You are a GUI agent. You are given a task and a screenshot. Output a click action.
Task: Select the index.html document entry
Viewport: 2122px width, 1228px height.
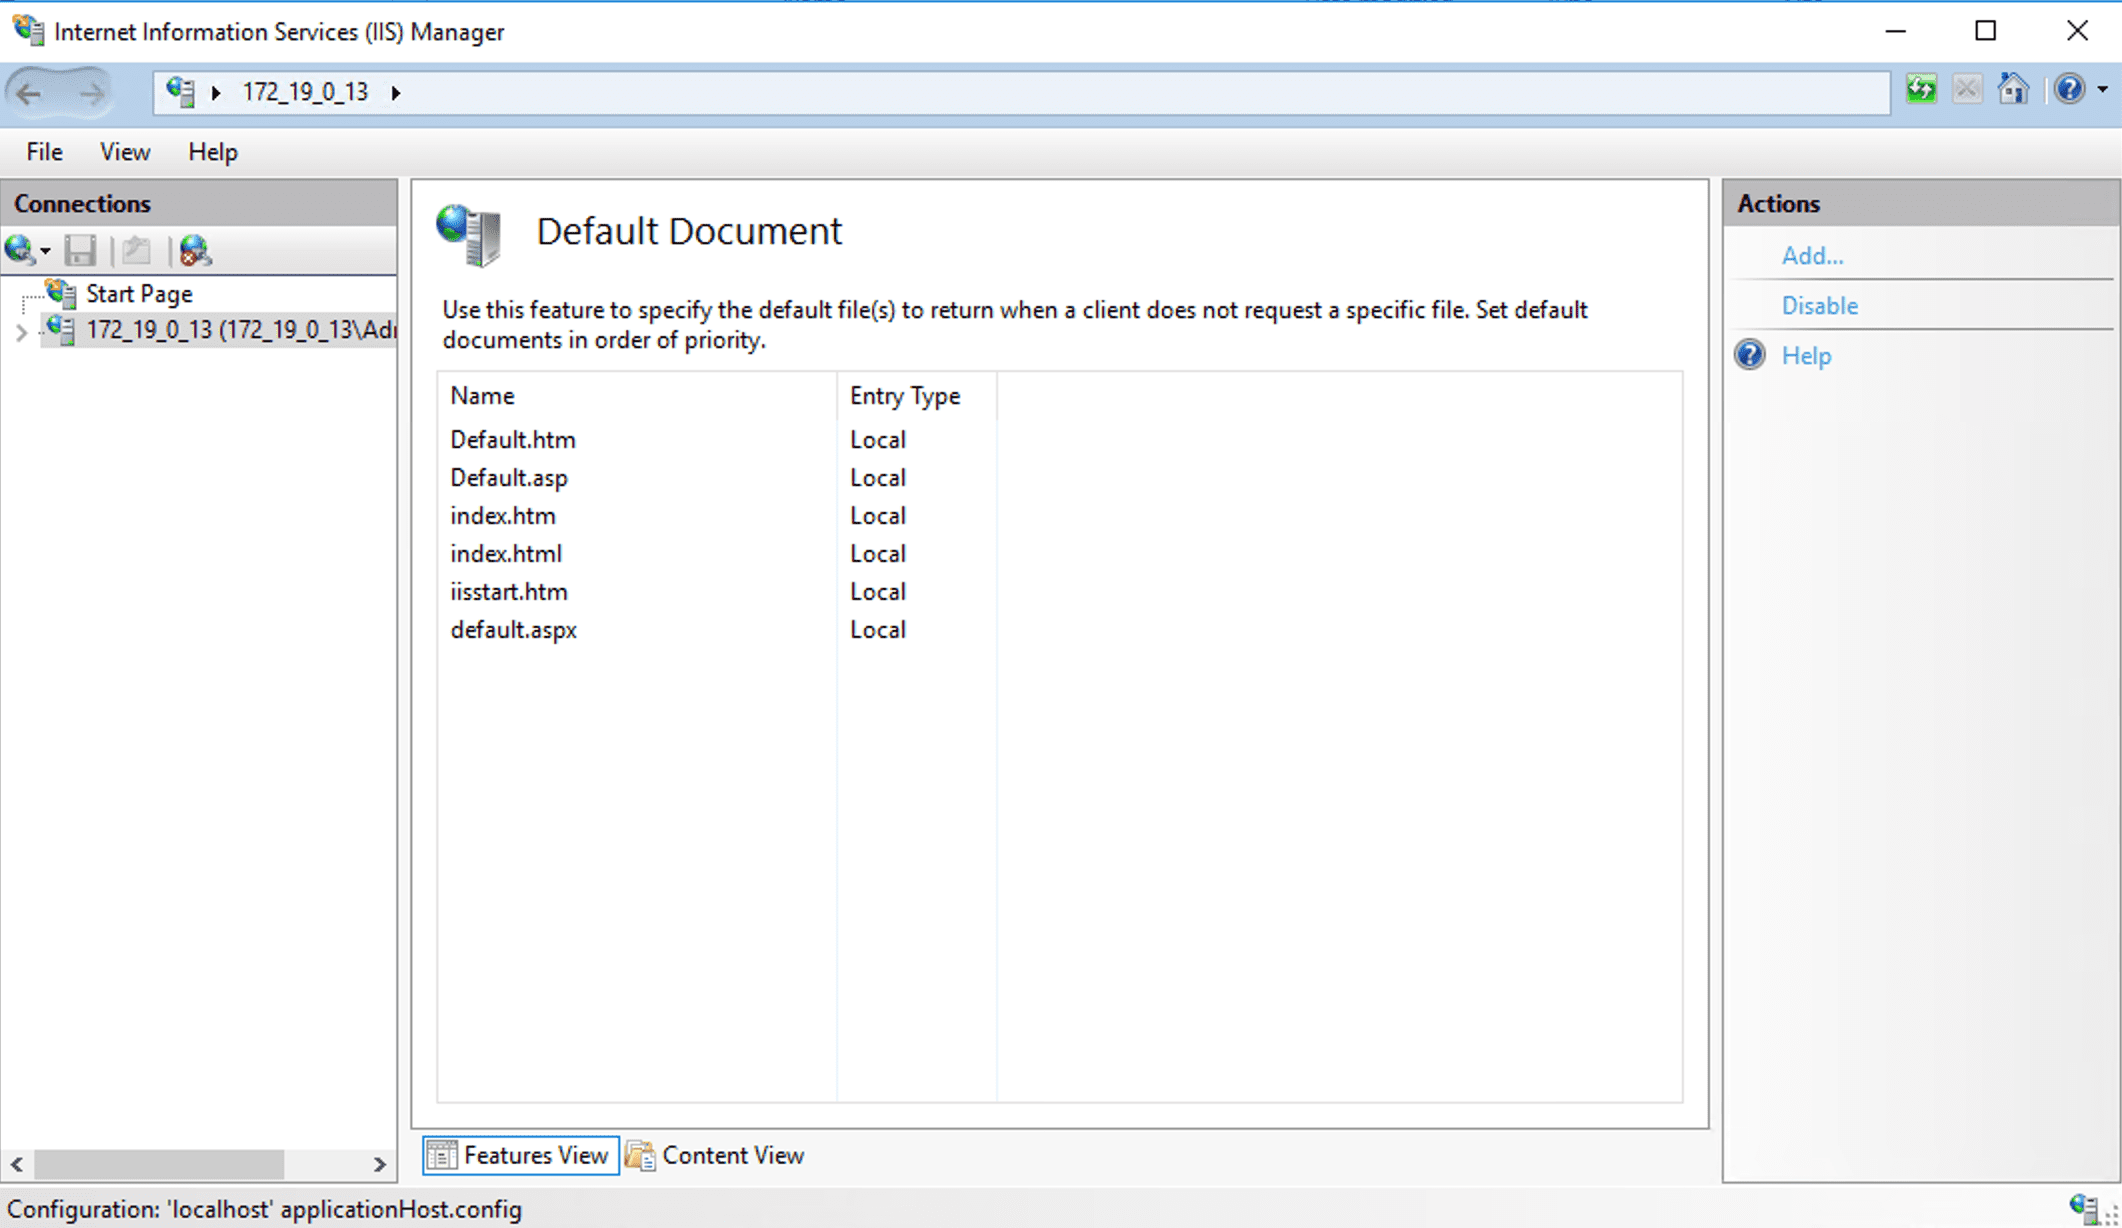(x=506, y=554)
